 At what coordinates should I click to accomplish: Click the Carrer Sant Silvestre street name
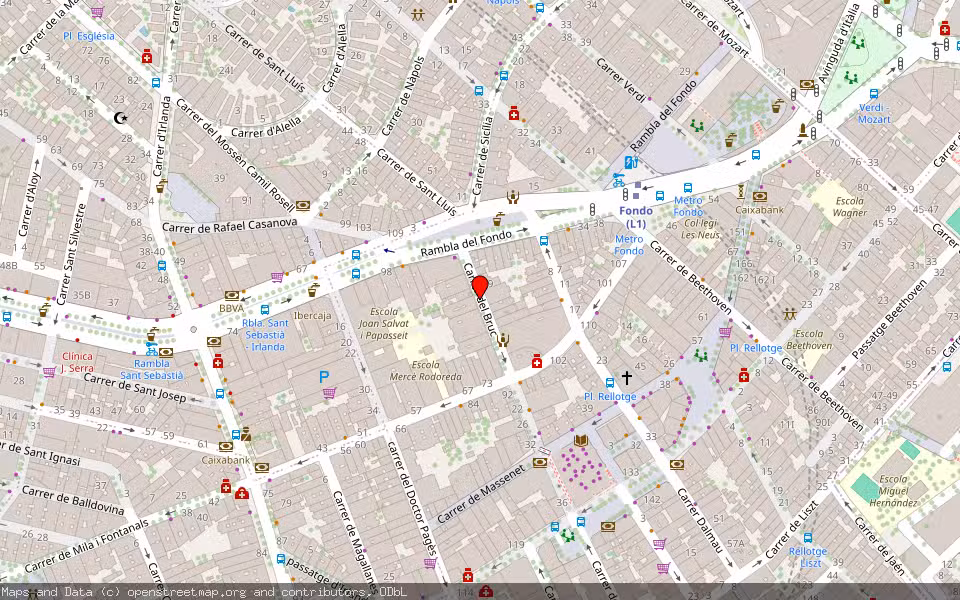tap(72, 253)
